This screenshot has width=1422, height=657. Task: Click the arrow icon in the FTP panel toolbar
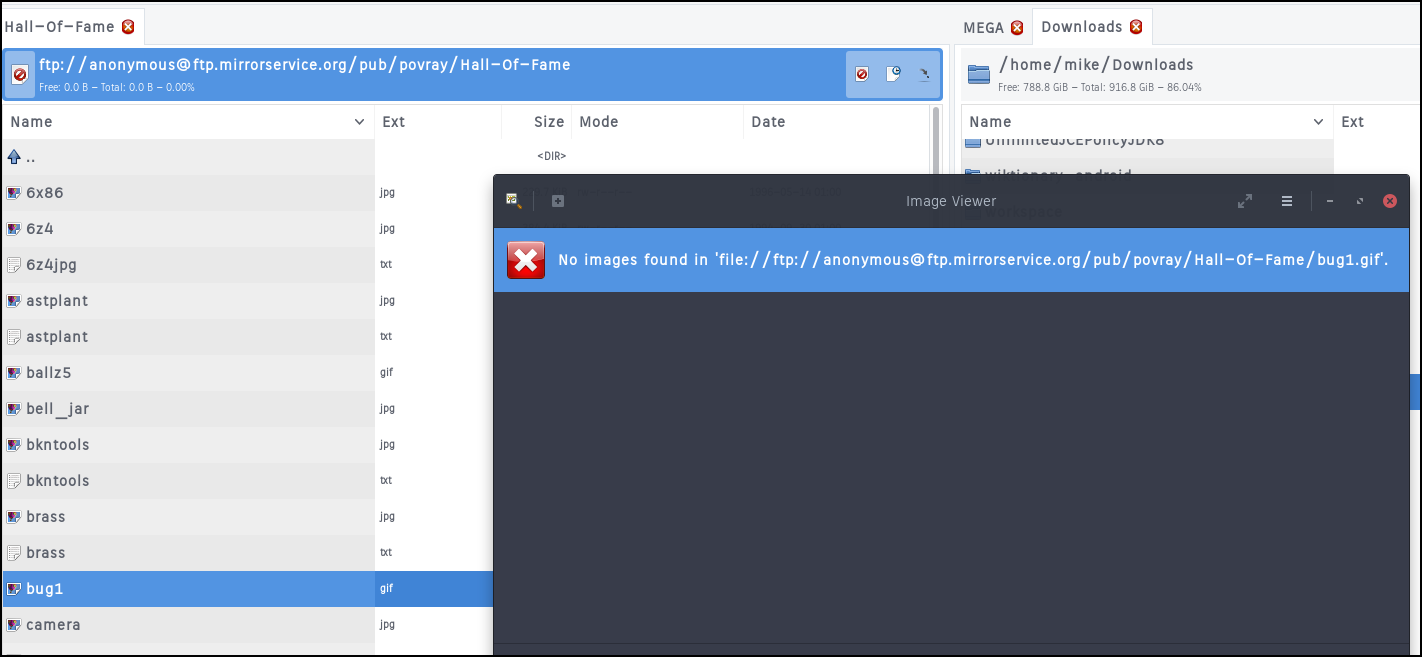pos(924,74)
